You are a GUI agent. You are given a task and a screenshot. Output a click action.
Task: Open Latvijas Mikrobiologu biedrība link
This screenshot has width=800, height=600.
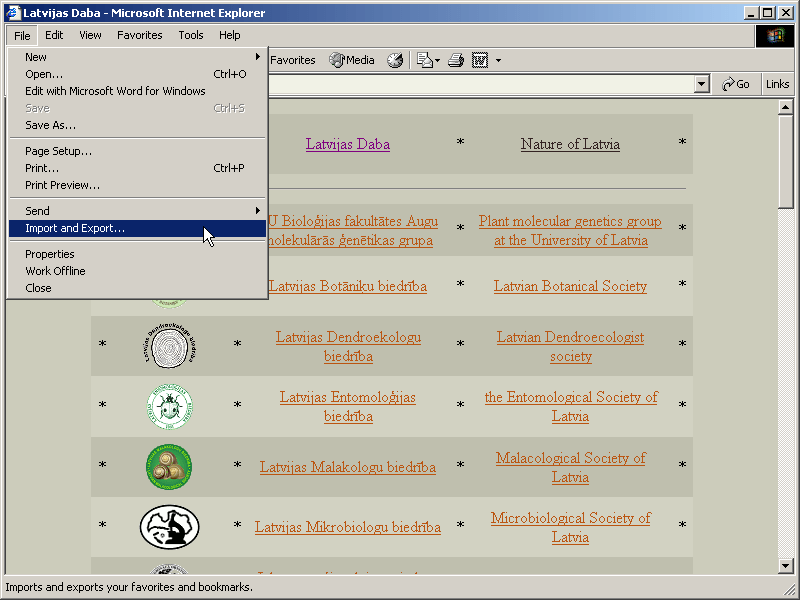348,527
